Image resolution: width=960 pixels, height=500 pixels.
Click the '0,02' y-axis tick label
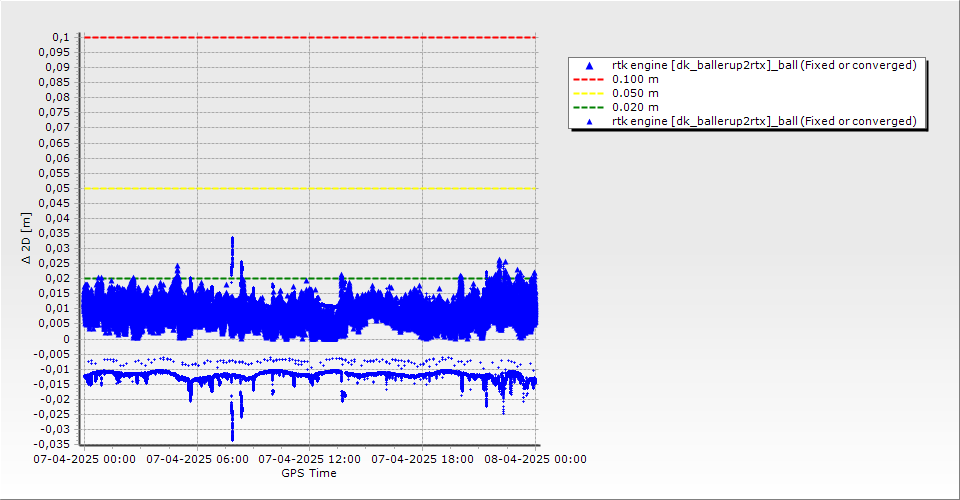[x=58, y=278]
